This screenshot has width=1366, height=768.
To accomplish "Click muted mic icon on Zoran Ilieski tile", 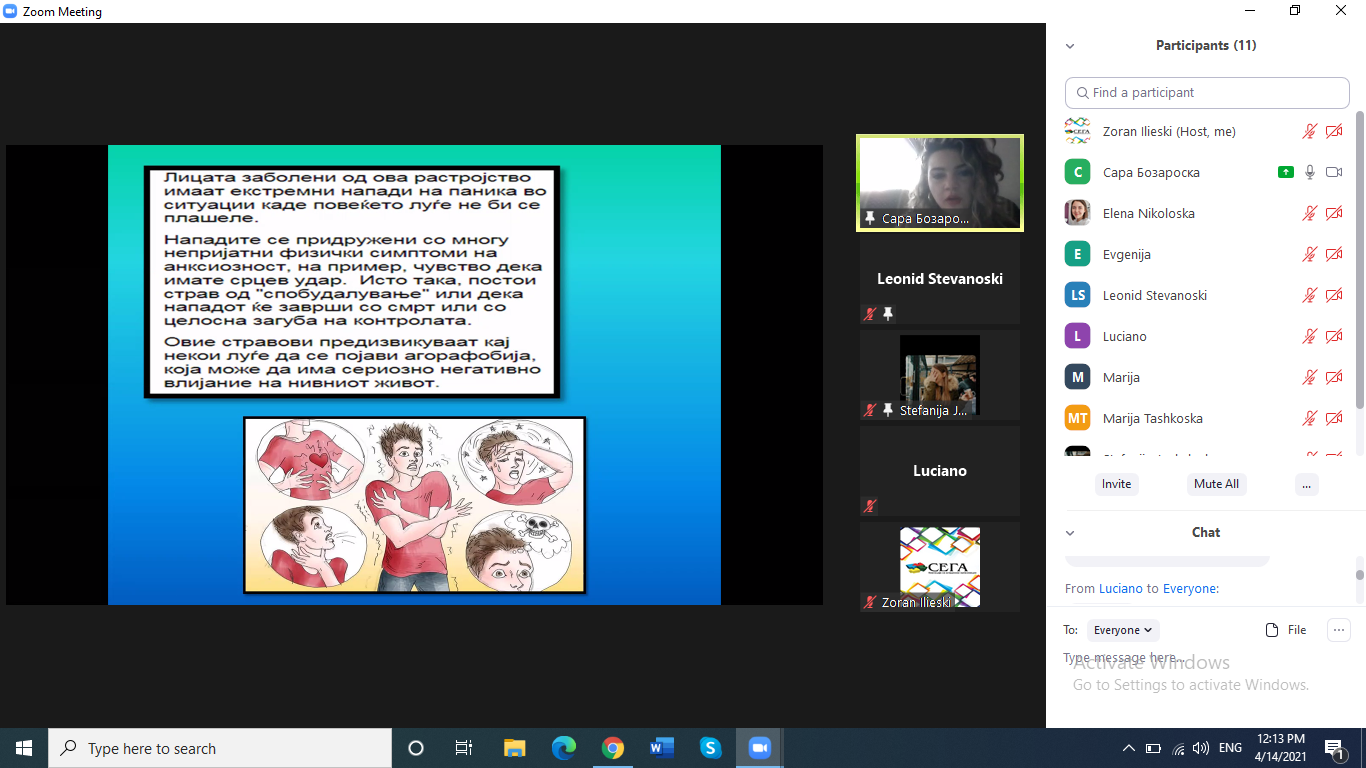I will click(x=870, y=602).
